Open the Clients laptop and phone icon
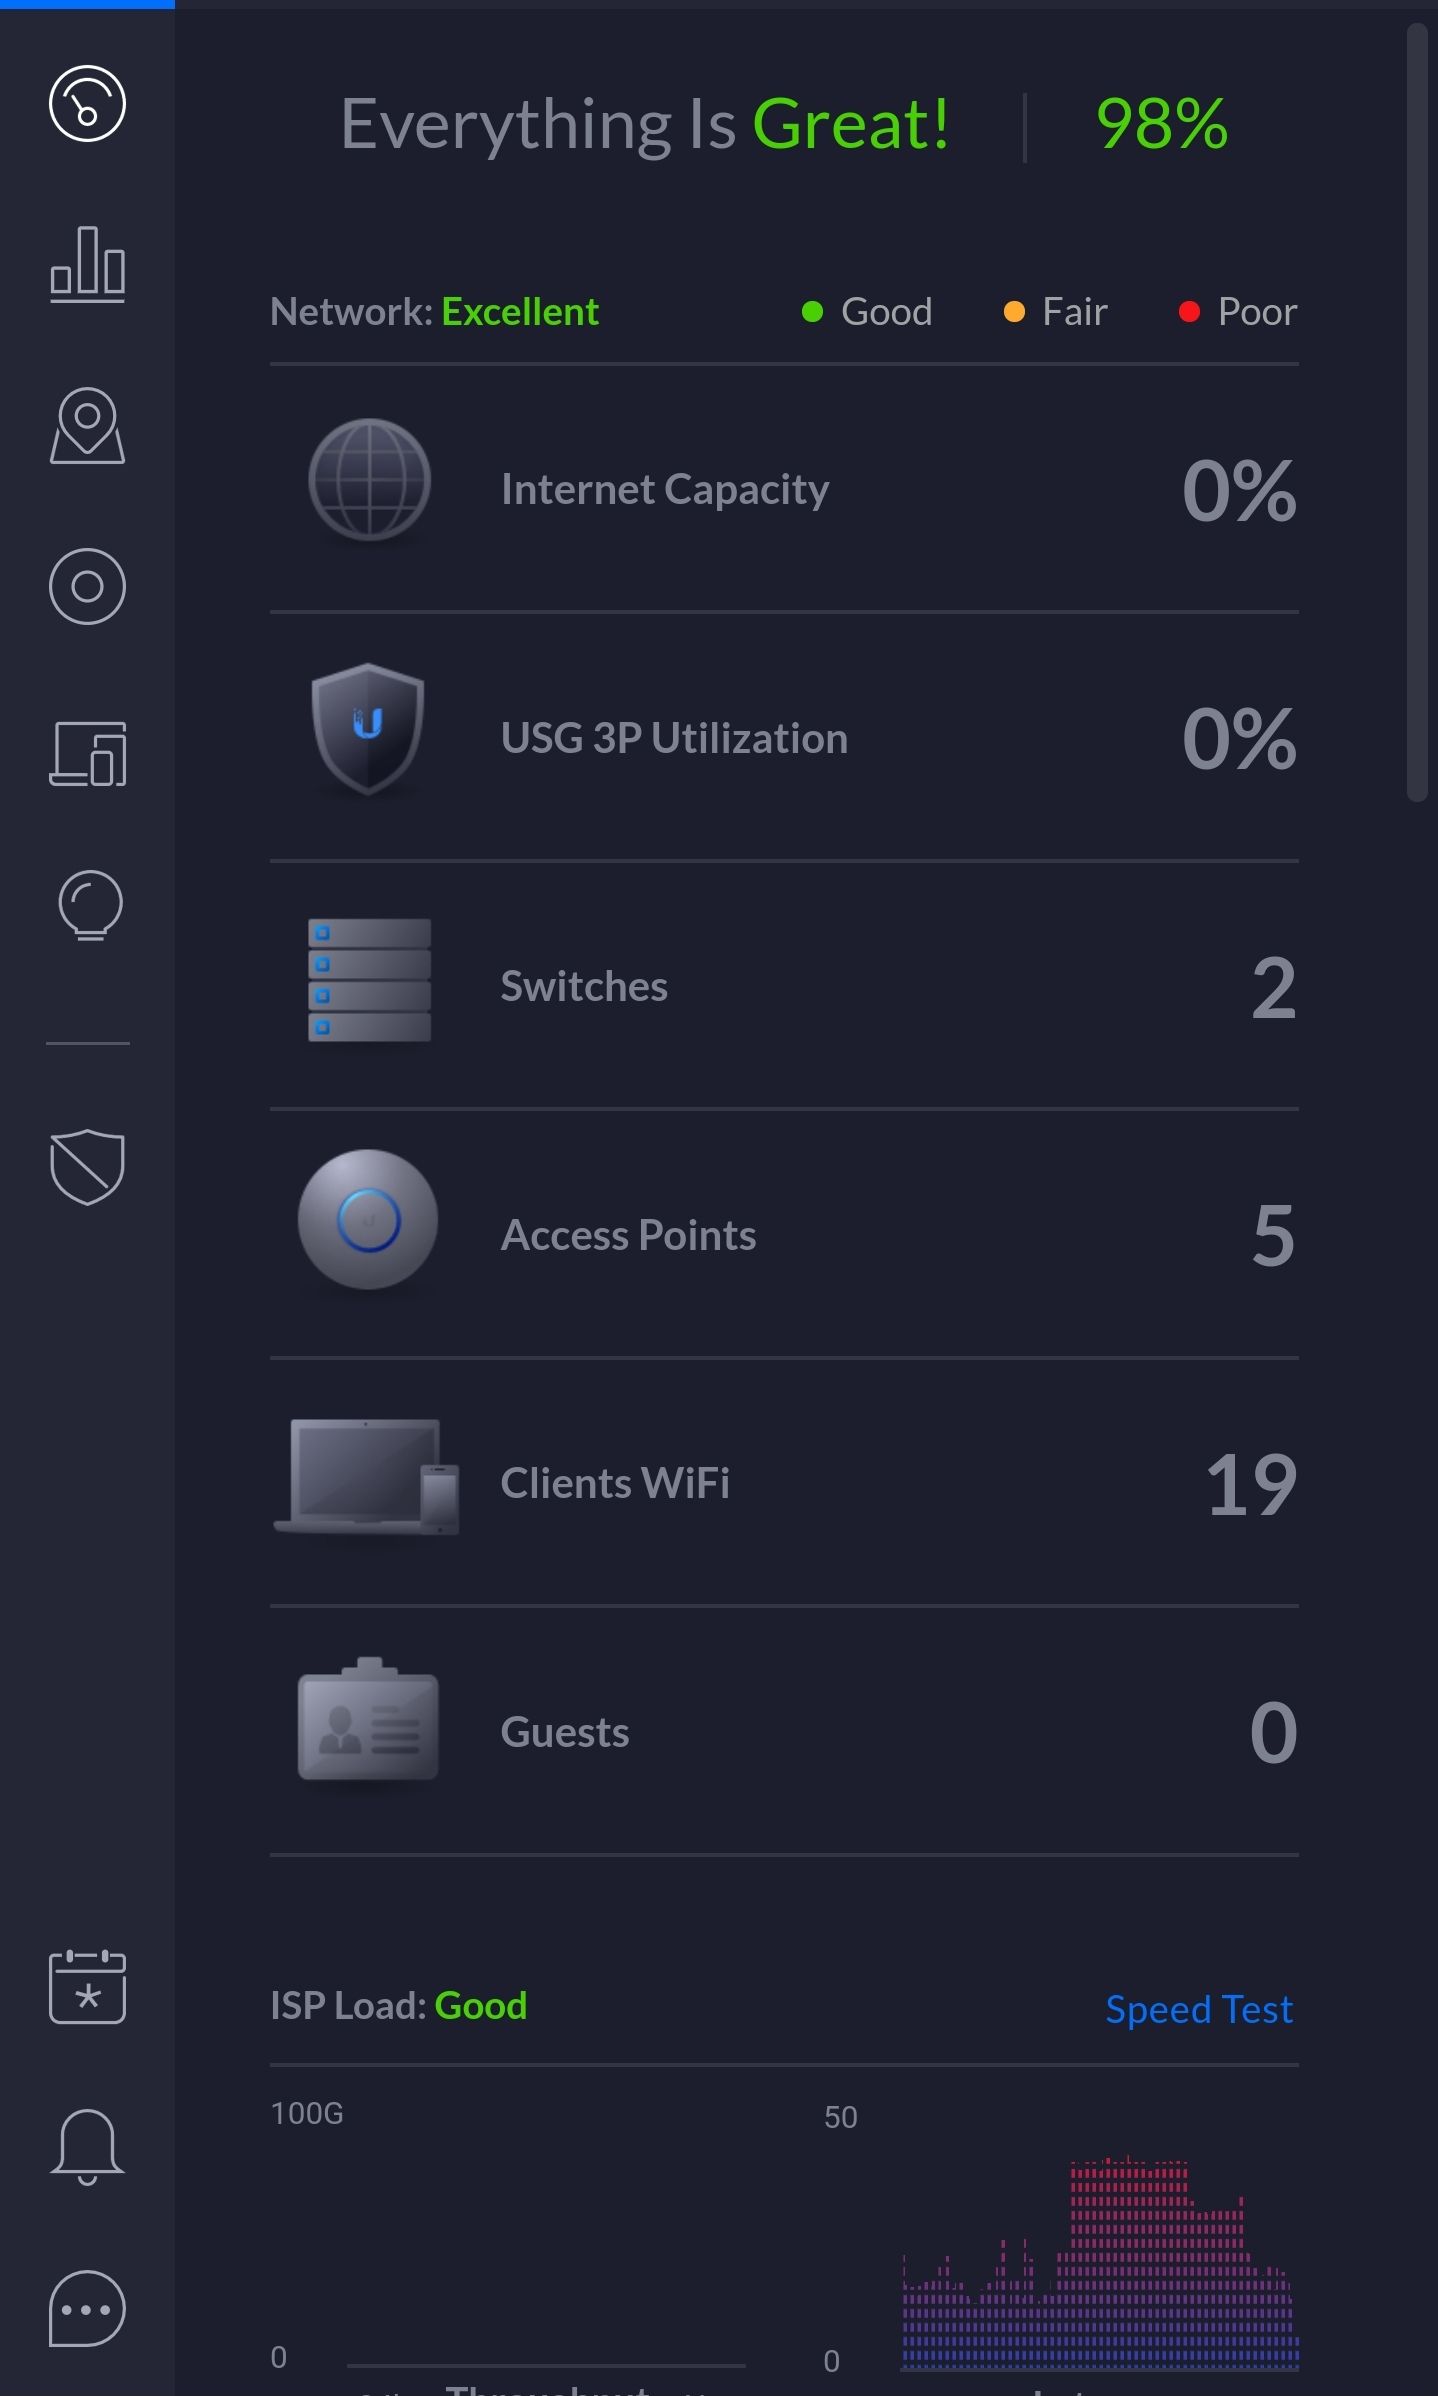The image size is (1438, 2396). (87, 753)
